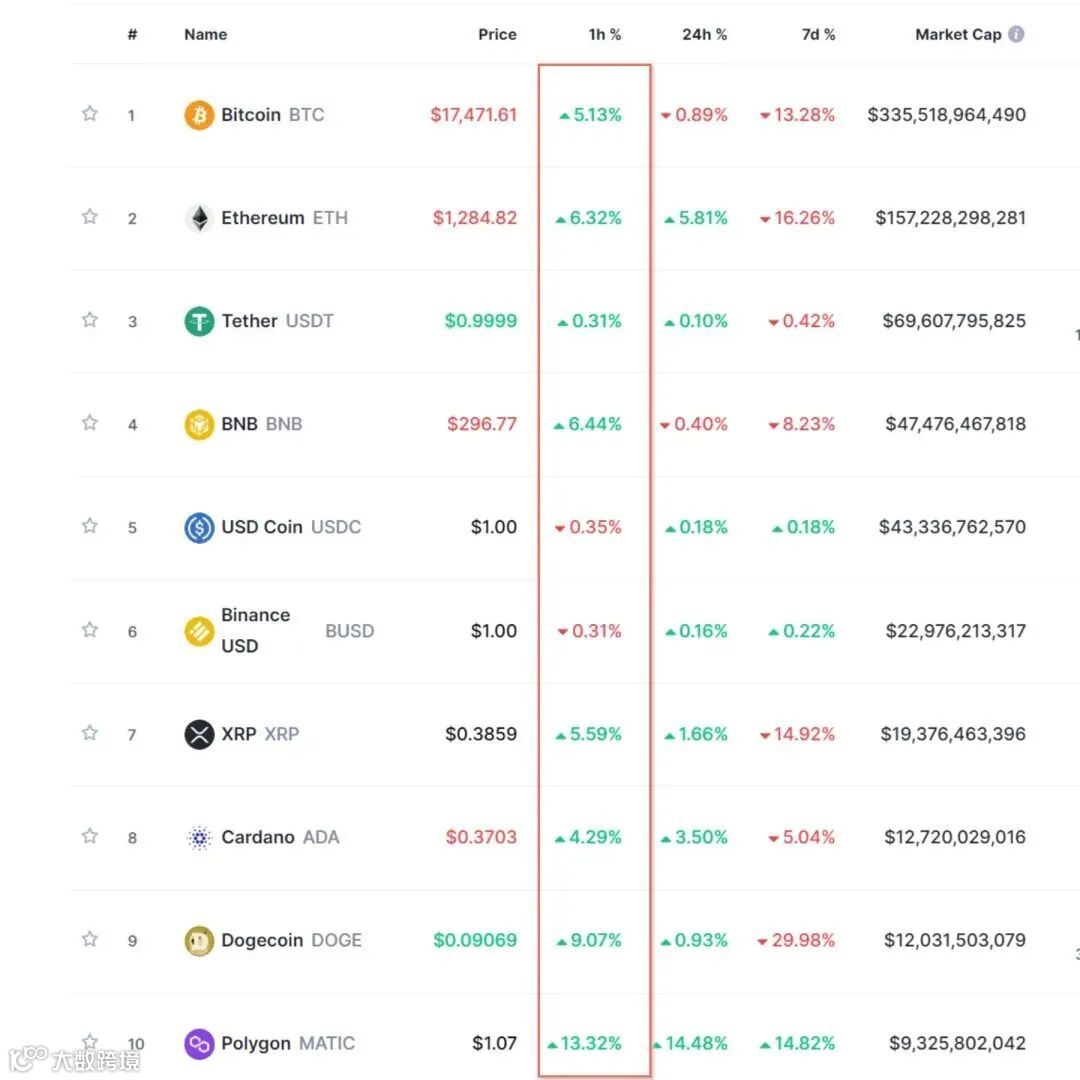
Task: Star Bitcoin to add to watchlist
Action: pos(90,114)
